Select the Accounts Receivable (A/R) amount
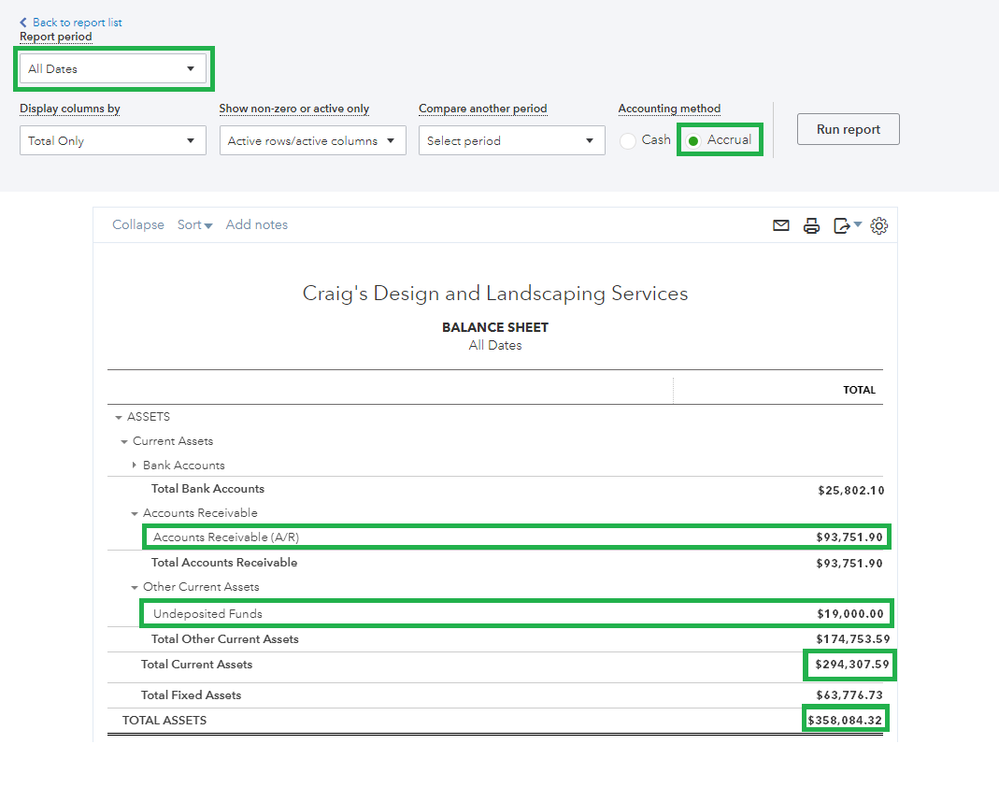The height and width of the screenshot is (789, 999). coord(848,537)
